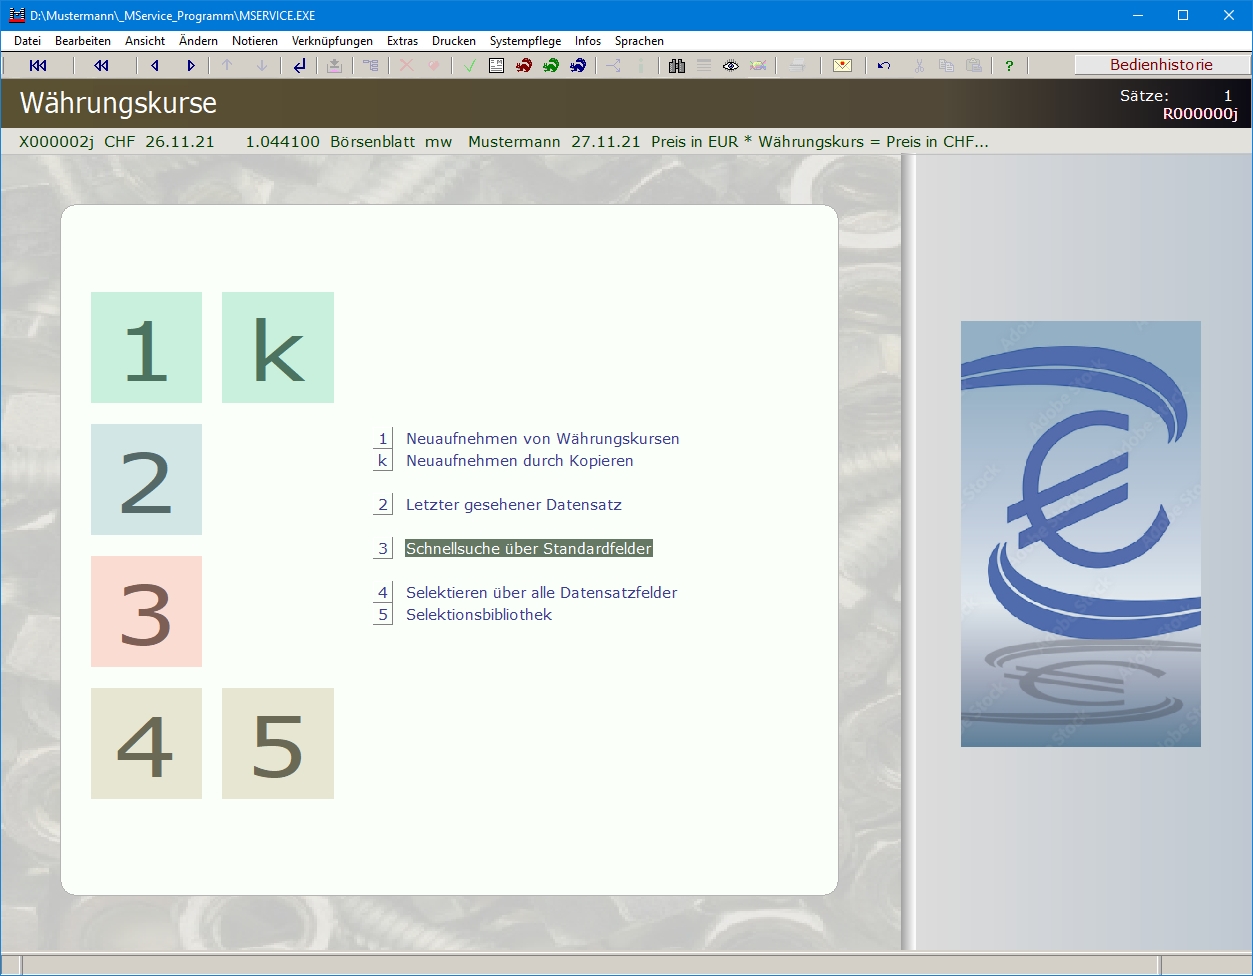Viewport: 1253px width, 976px height.
Task: Click the grayed copy icon
Action: 946,66
